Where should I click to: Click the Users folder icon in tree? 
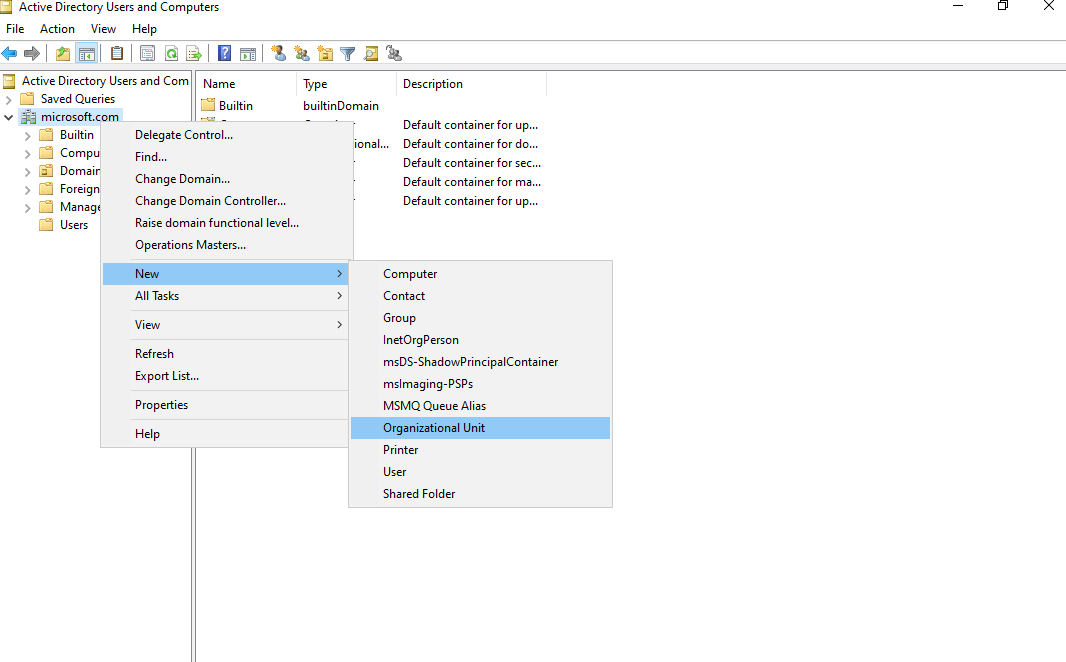pyautogui.click(x=46, y=225)
